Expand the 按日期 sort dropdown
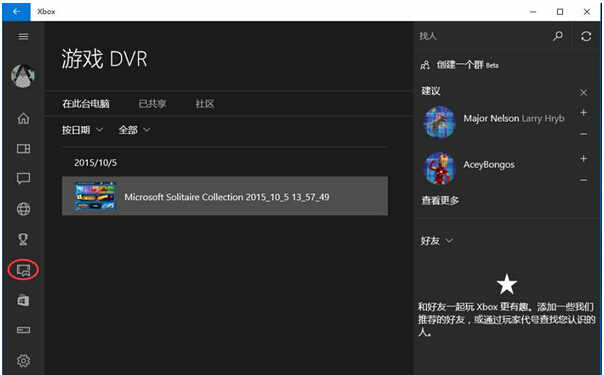604x375 pixels. pos(82,130)
